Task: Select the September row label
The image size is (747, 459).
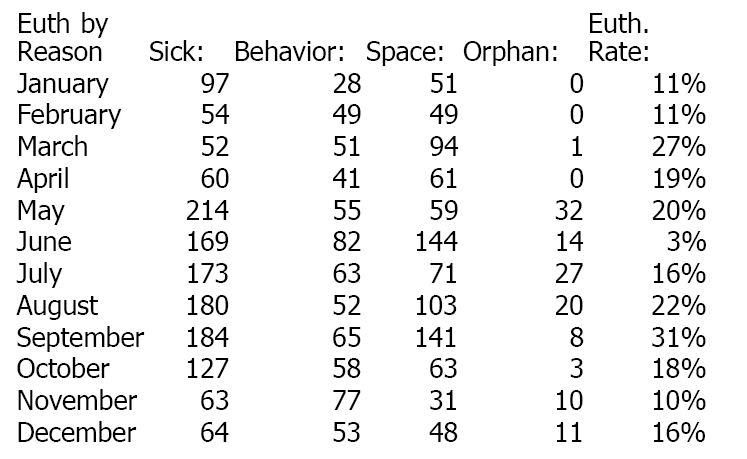Action: tap(80, 338)
